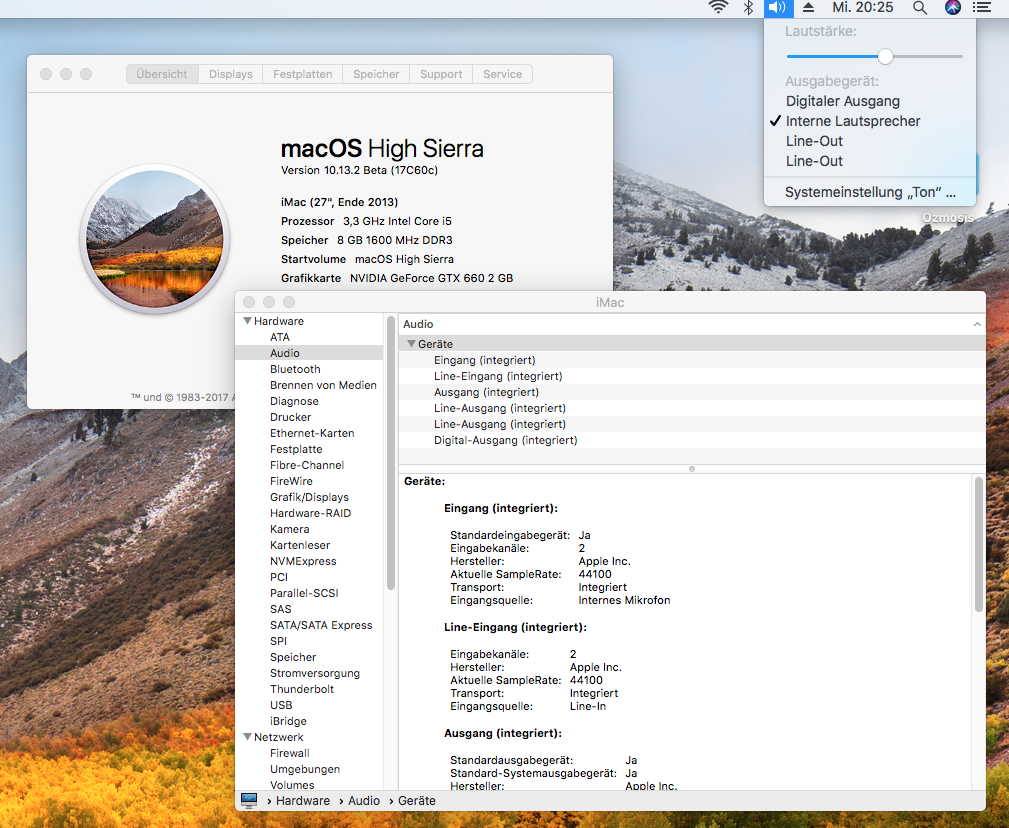Launch Siri from the menu bar

pos(952,7)
